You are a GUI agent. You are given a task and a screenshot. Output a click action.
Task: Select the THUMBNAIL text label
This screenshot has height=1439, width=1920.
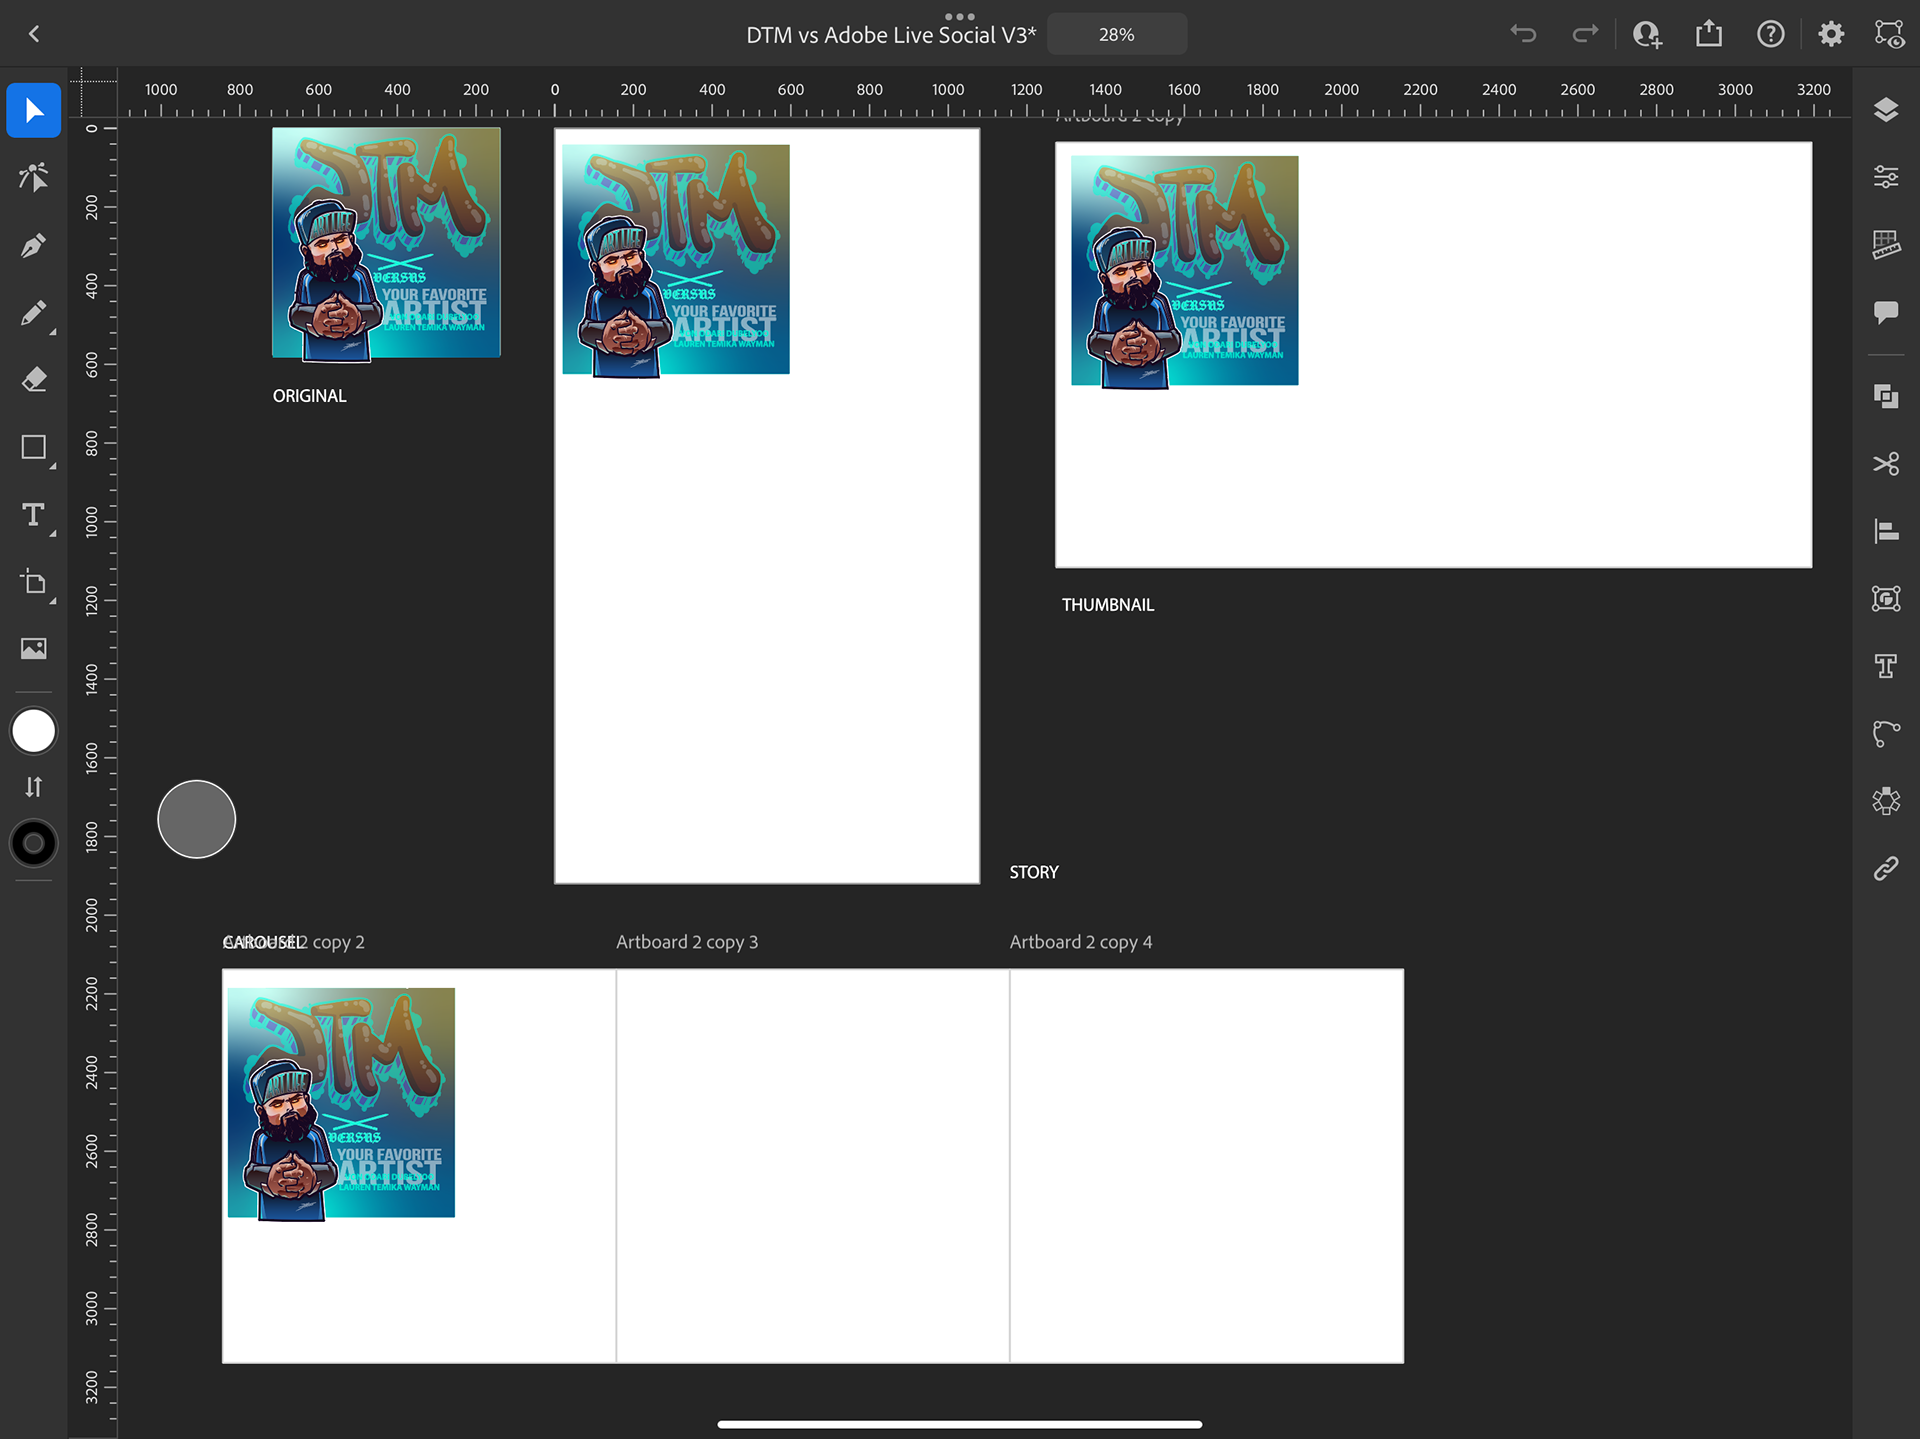(x=1108, y=605)
